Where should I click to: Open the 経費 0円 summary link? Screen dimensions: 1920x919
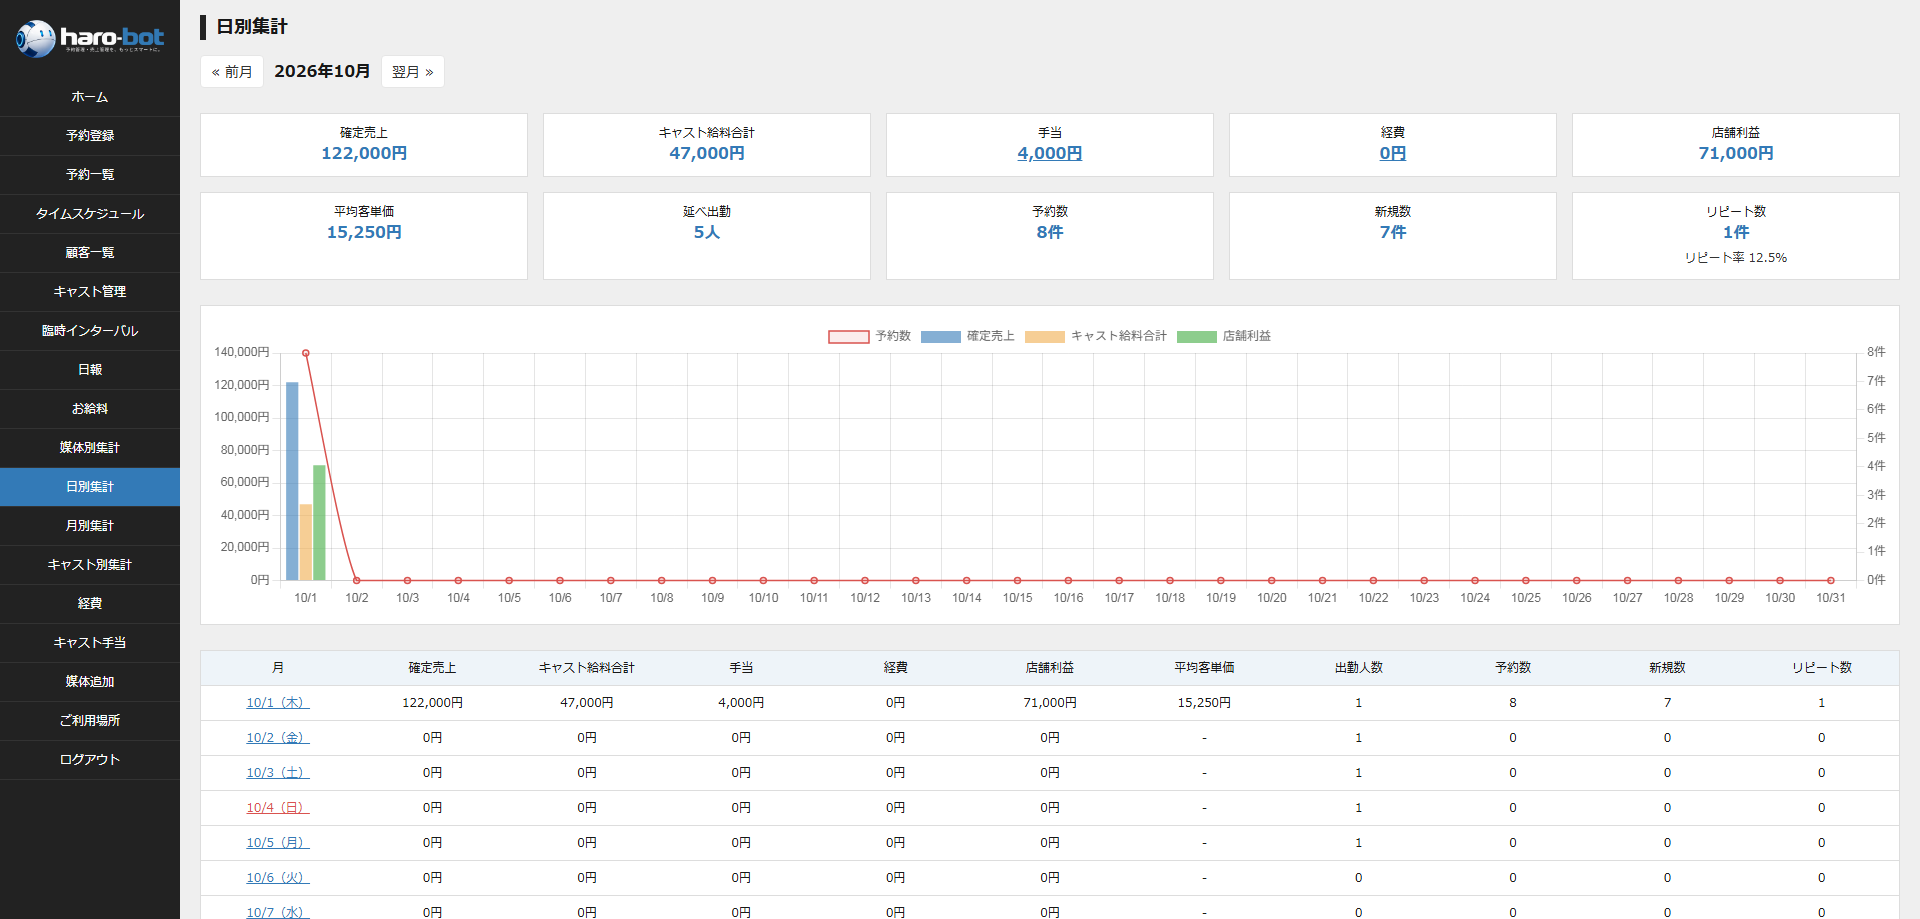1392,153
